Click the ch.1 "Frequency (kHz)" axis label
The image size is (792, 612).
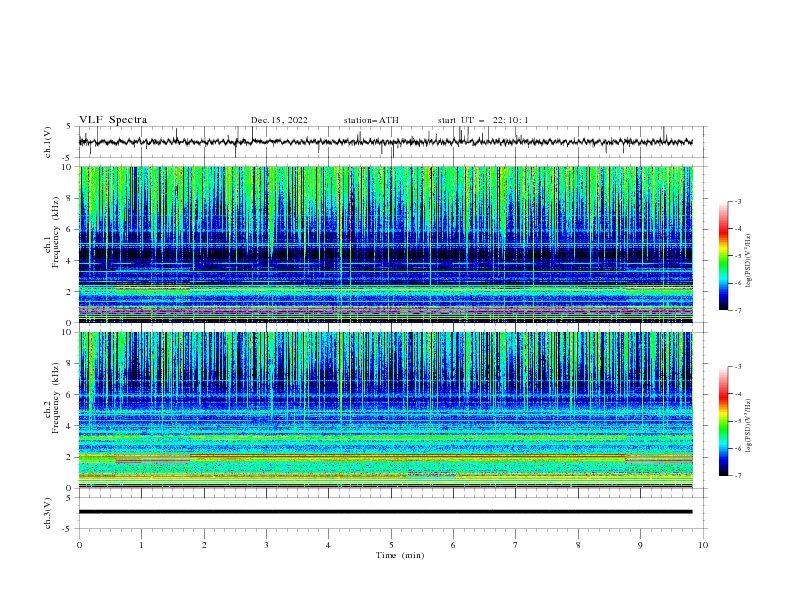point(55,232)
